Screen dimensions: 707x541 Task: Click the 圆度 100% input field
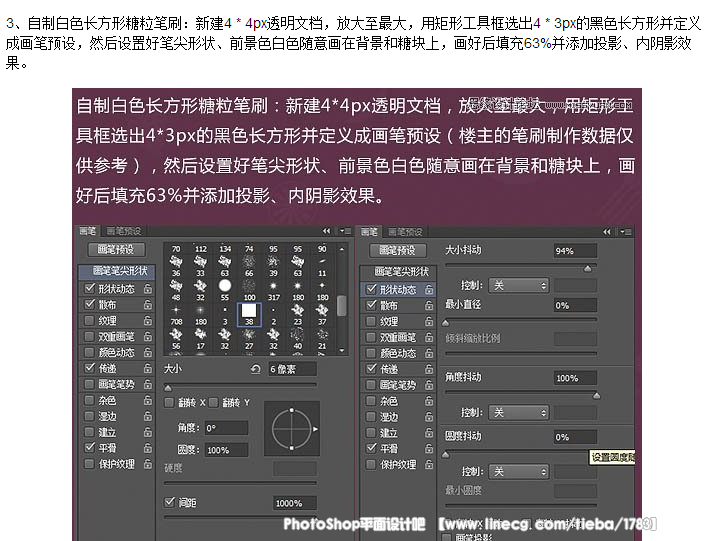tap(226, 450)
